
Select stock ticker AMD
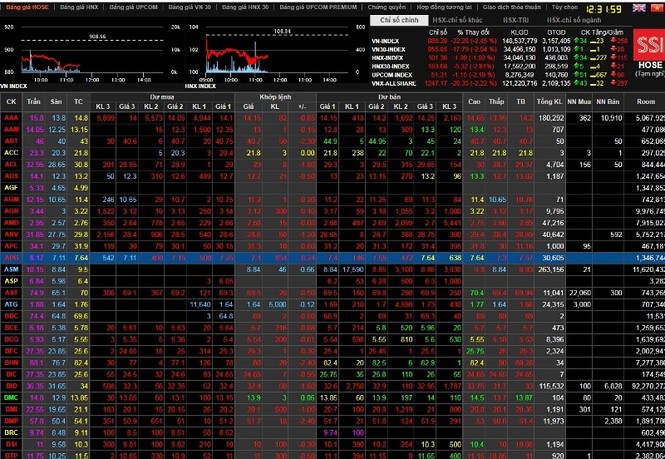coord(11,223)
